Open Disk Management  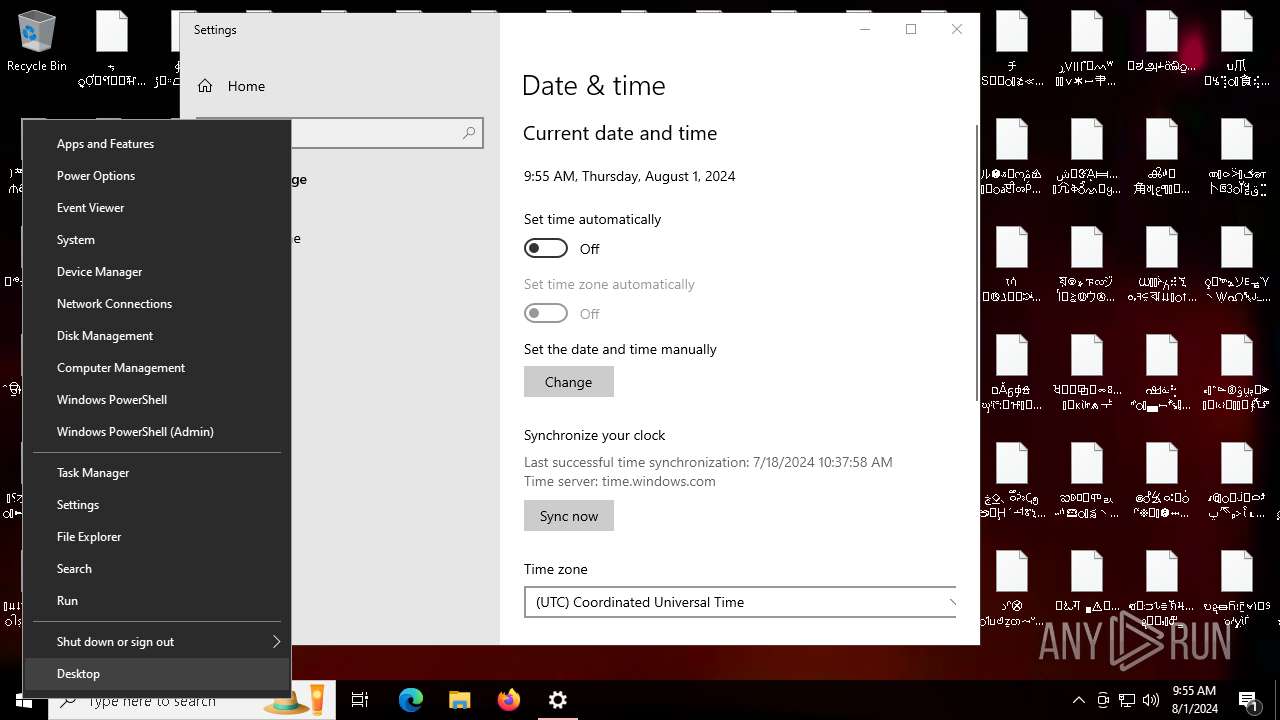tap(157, 336)
